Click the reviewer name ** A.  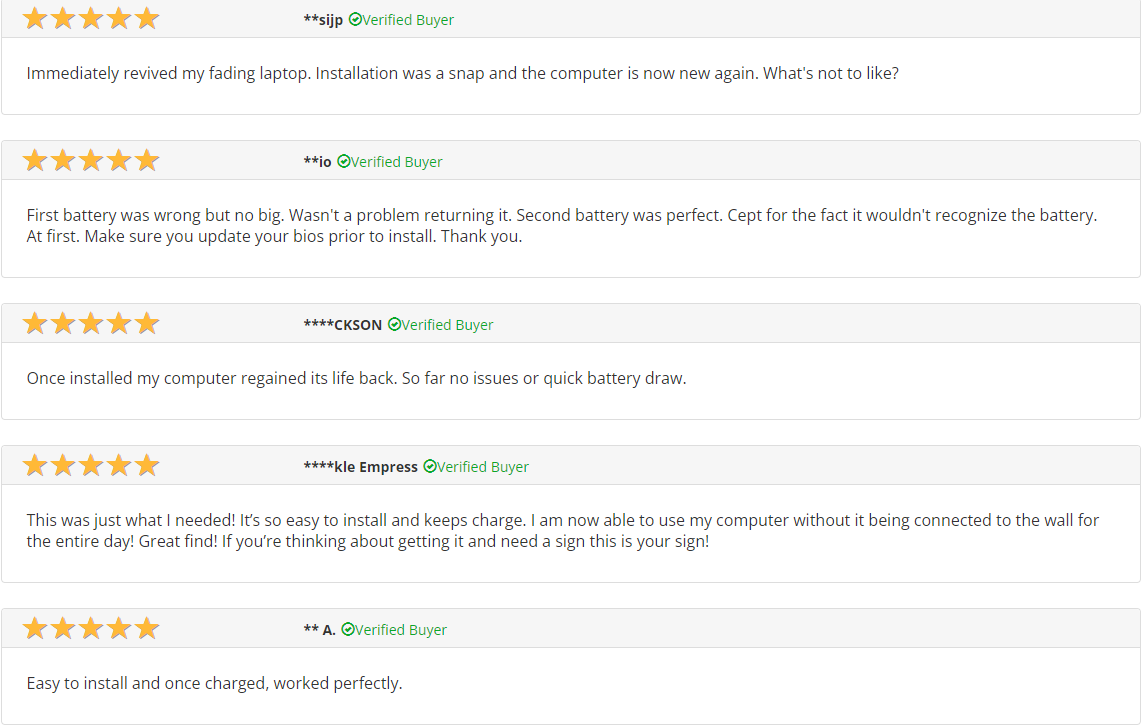(319, 630)
